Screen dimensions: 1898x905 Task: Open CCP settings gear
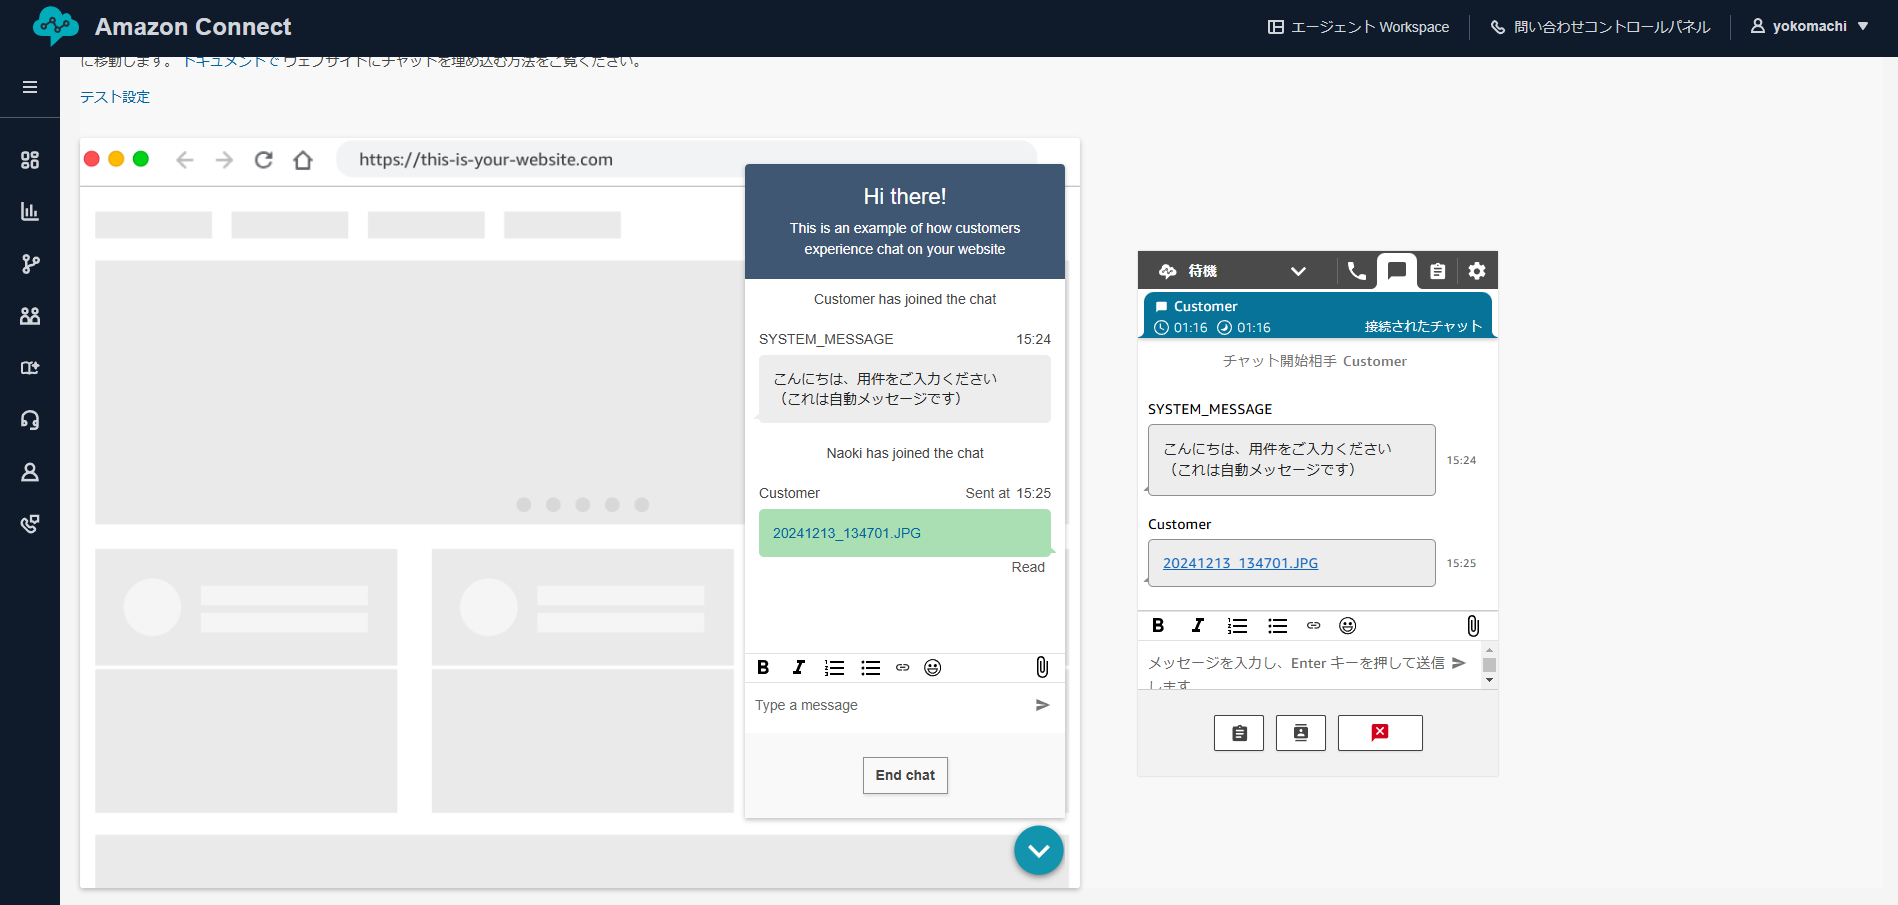coord(1477,271)
